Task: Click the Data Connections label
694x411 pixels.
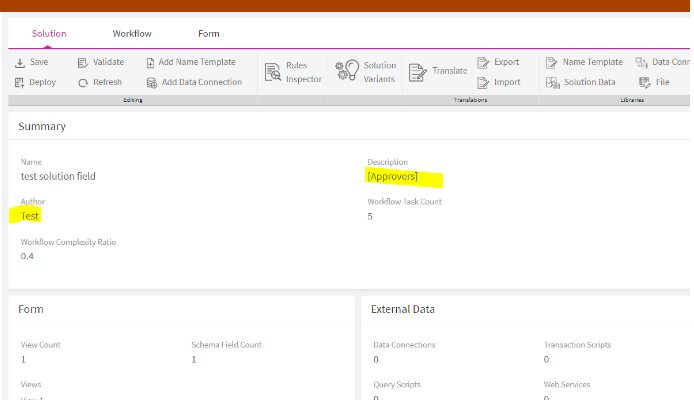Action: [x=405, y=345]
